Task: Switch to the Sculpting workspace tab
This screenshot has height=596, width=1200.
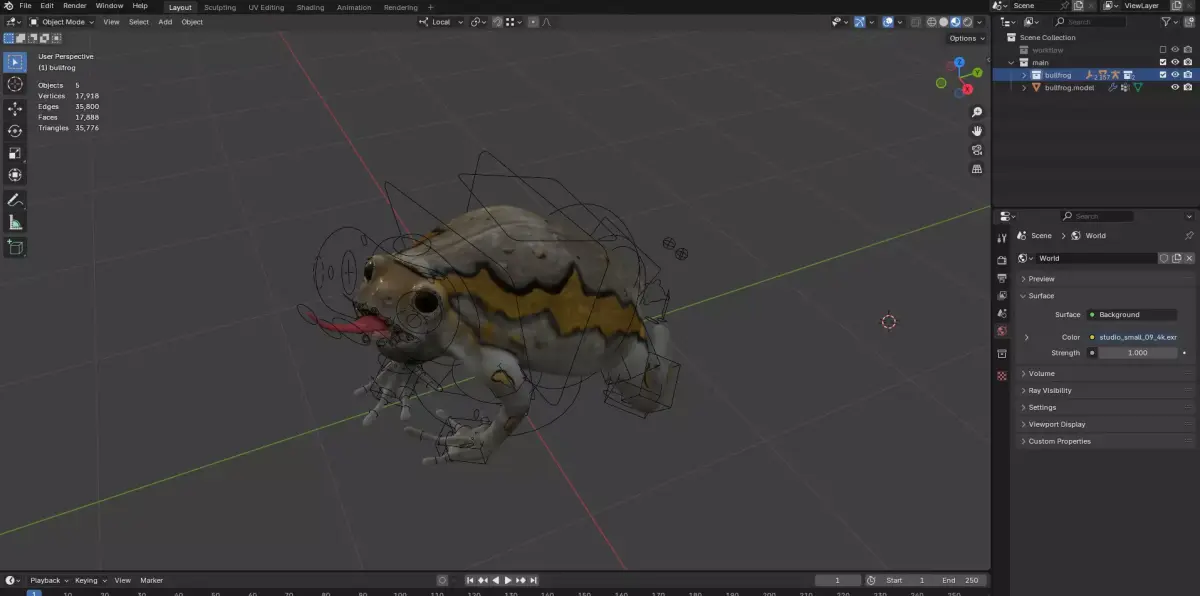Action: click(220, 7)
